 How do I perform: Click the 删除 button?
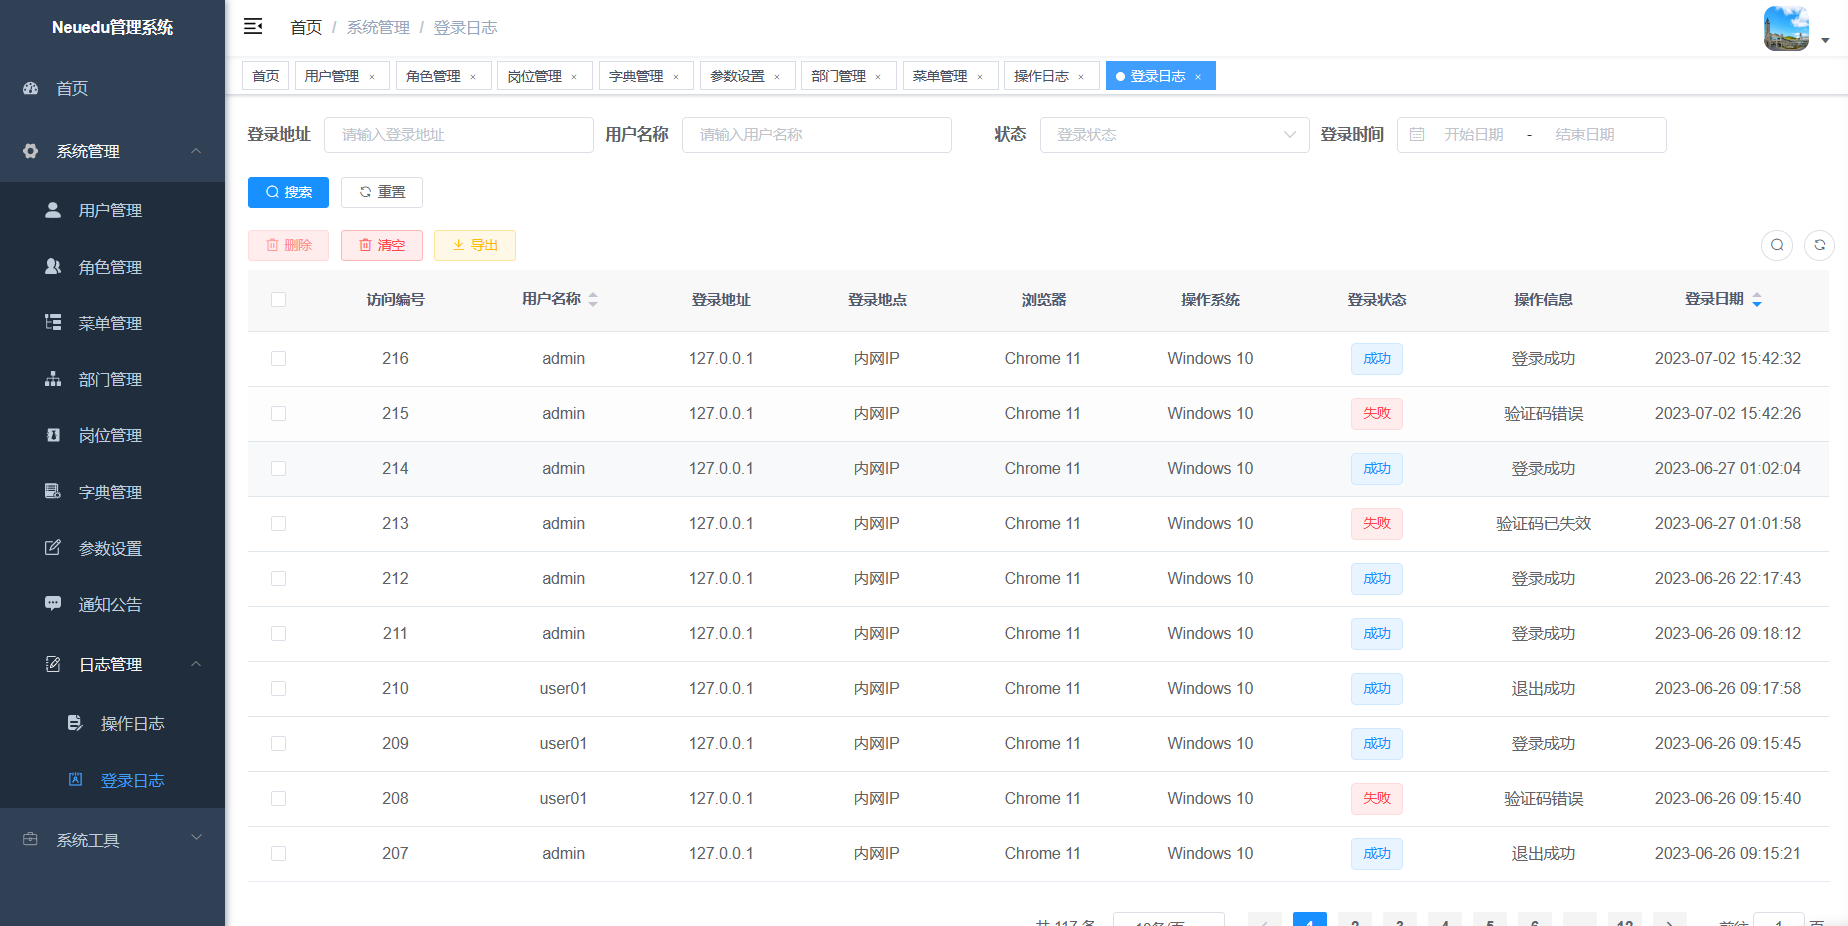(x=288, y=245)
